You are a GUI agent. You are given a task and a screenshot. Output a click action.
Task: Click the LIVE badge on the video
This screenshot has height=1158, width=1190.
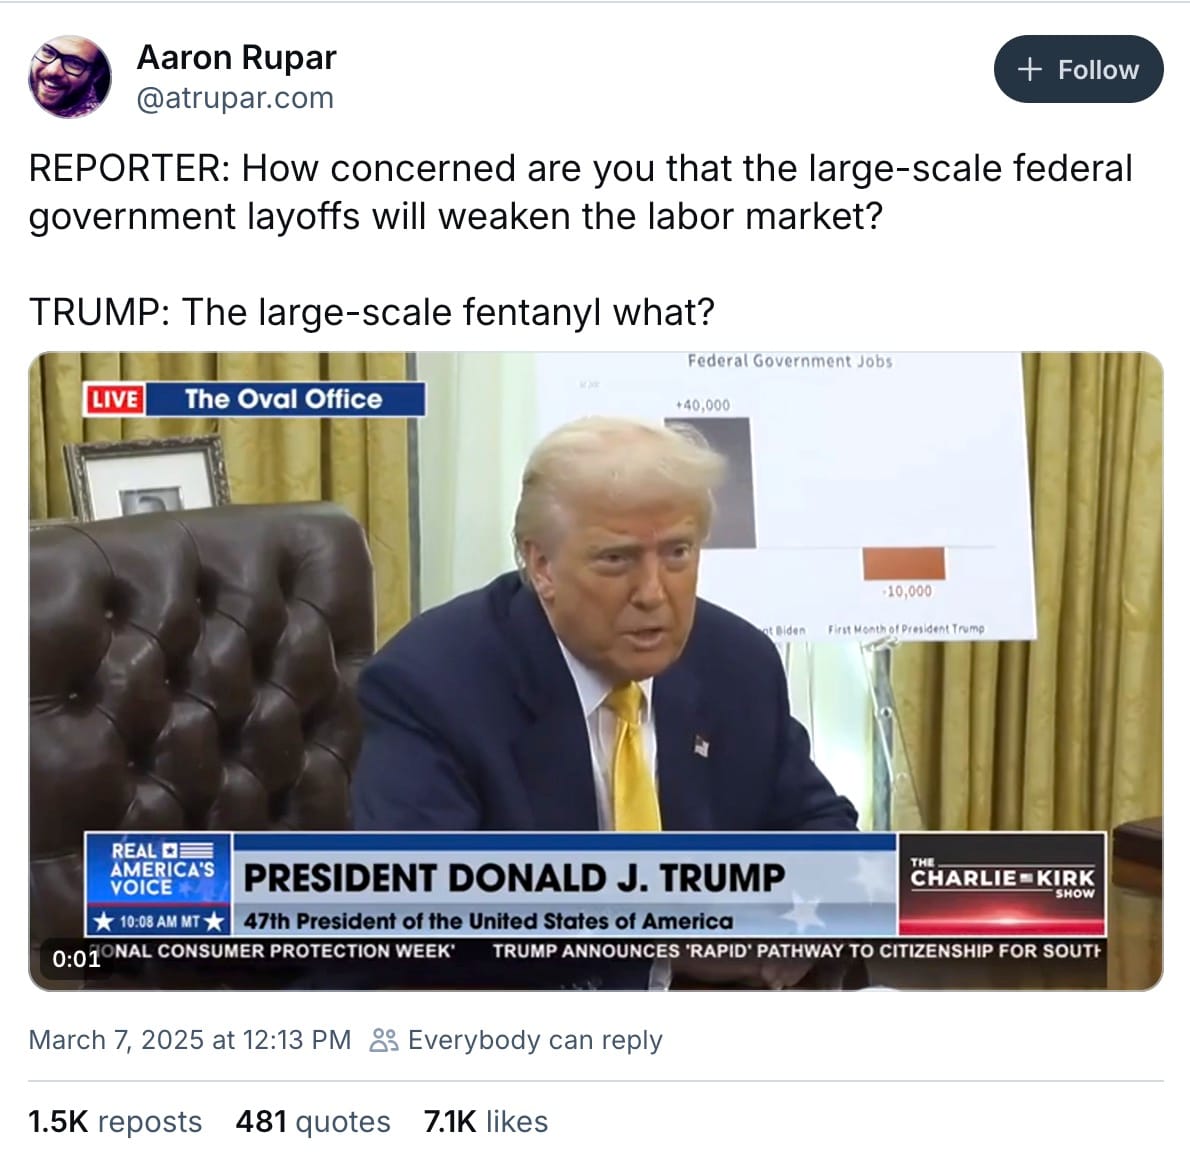(x=115, y=399)
